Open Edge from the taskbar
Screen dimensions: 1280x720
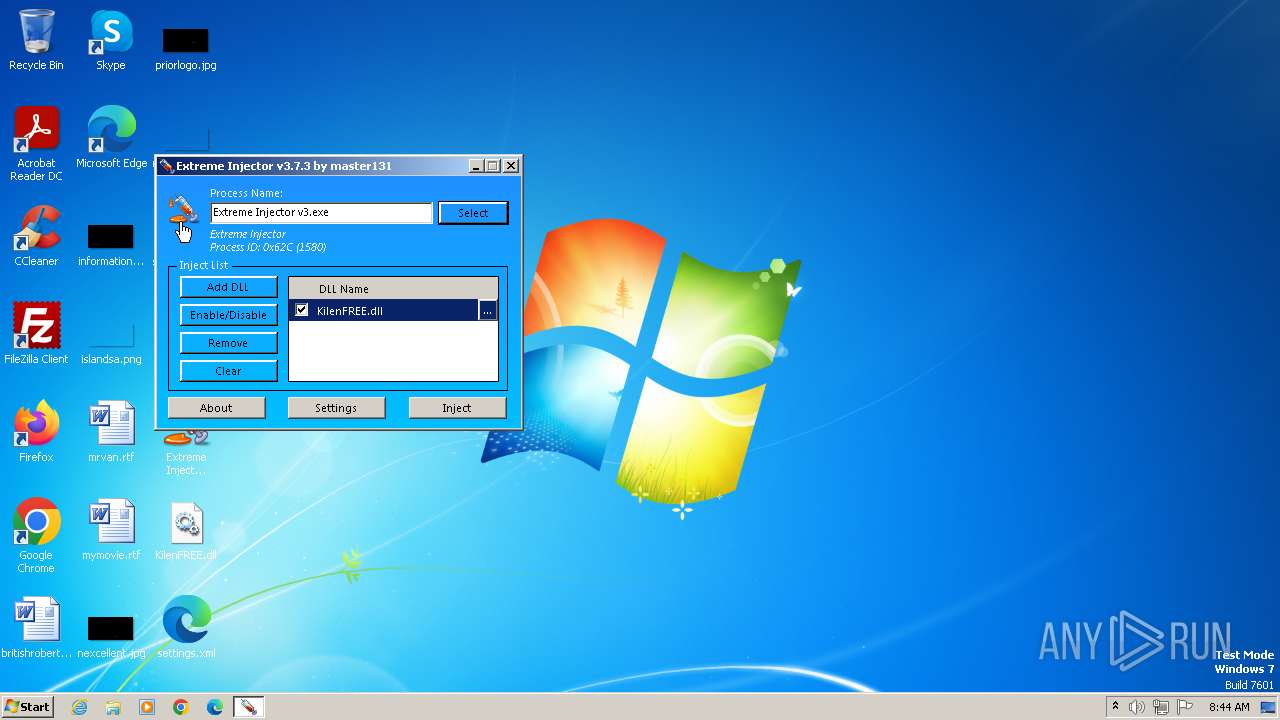[x=215, y=707]
